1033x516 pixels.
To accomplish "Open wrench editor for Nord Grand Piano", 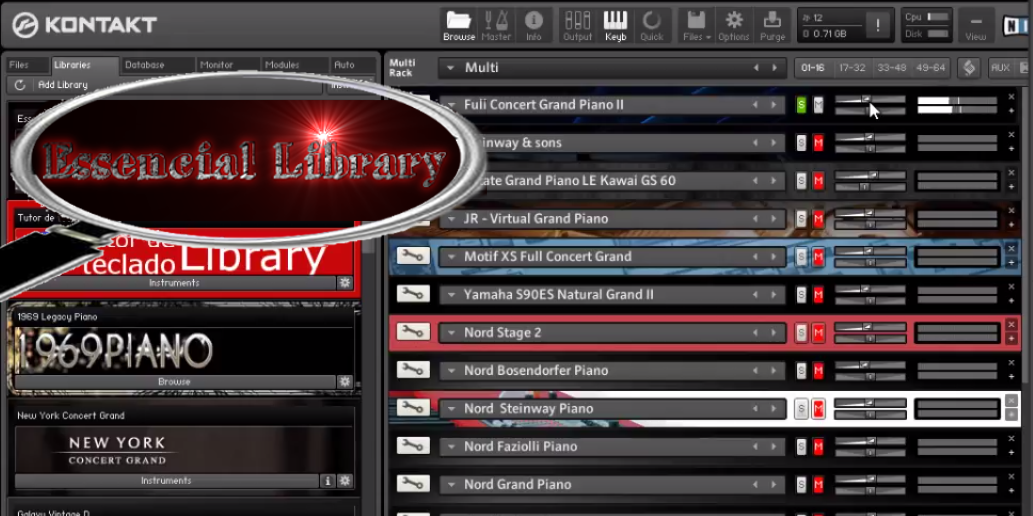I will tap(413, 484).
